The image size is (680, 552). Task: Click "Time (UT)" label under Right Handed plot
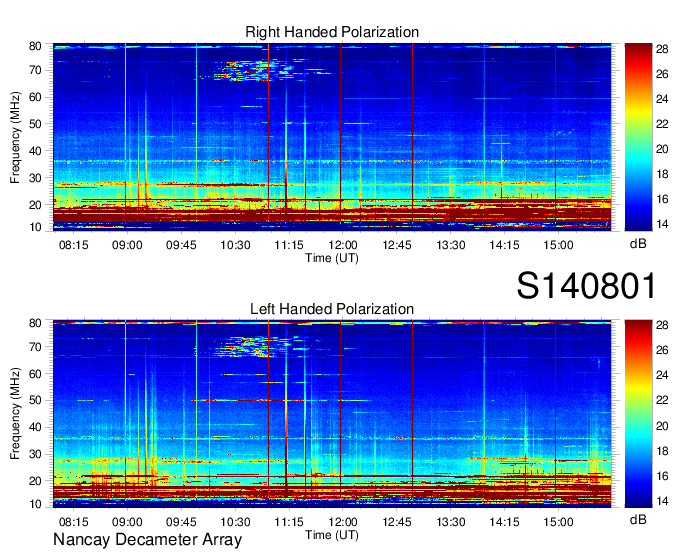(x=332, y=258)
